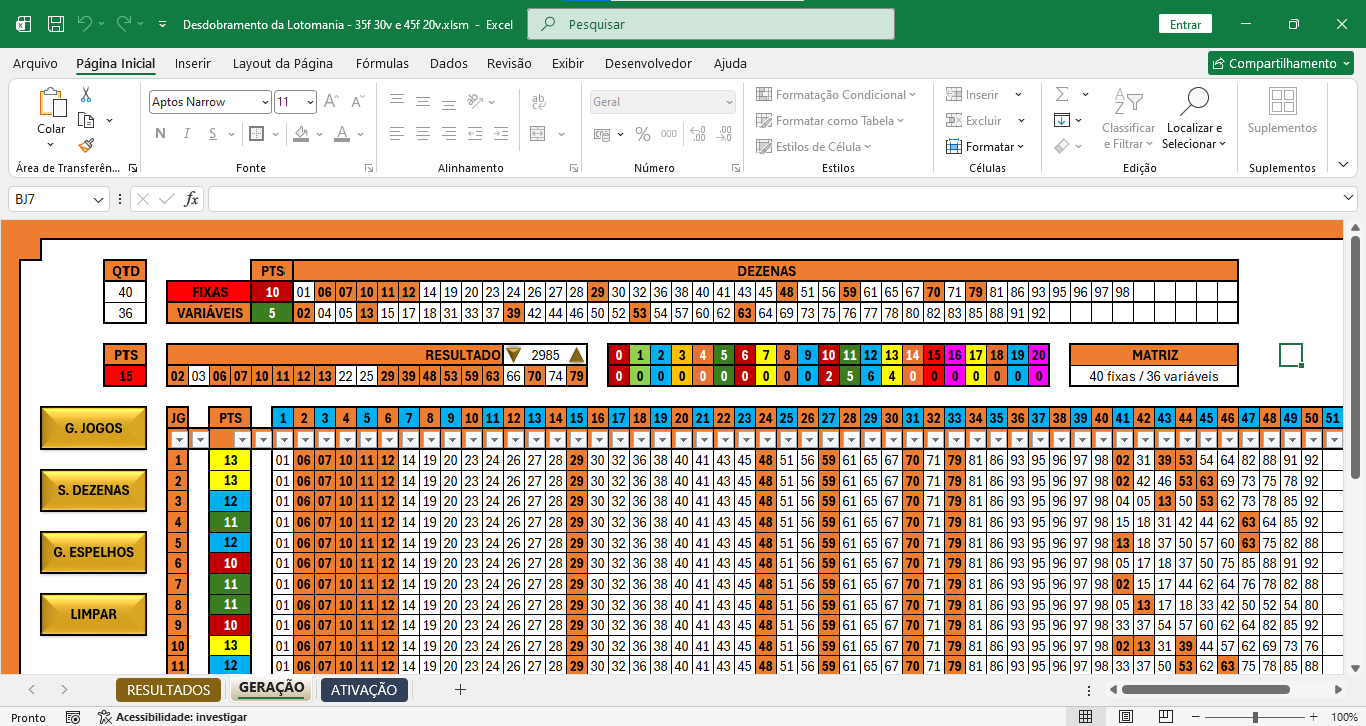Click the Cut scissors icon
This screenshot has height=726, width=1366.
(x=86, y=95)
